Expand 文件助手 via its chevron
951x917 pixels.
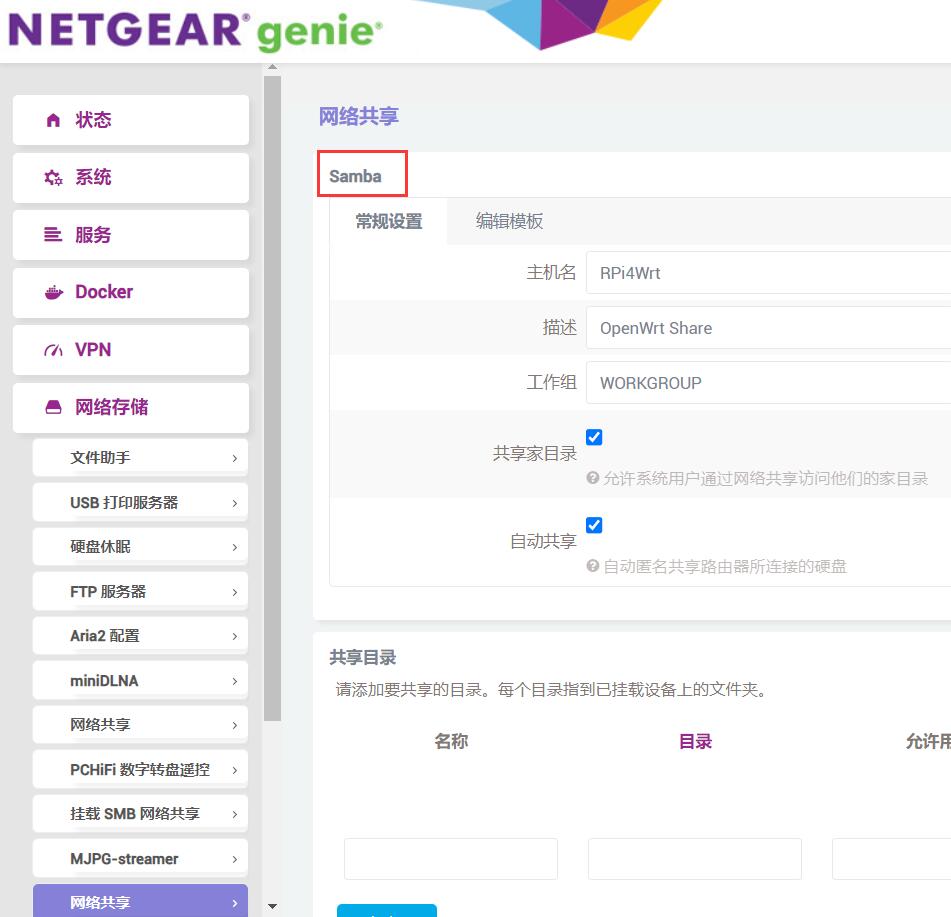[x=235, y=458]
